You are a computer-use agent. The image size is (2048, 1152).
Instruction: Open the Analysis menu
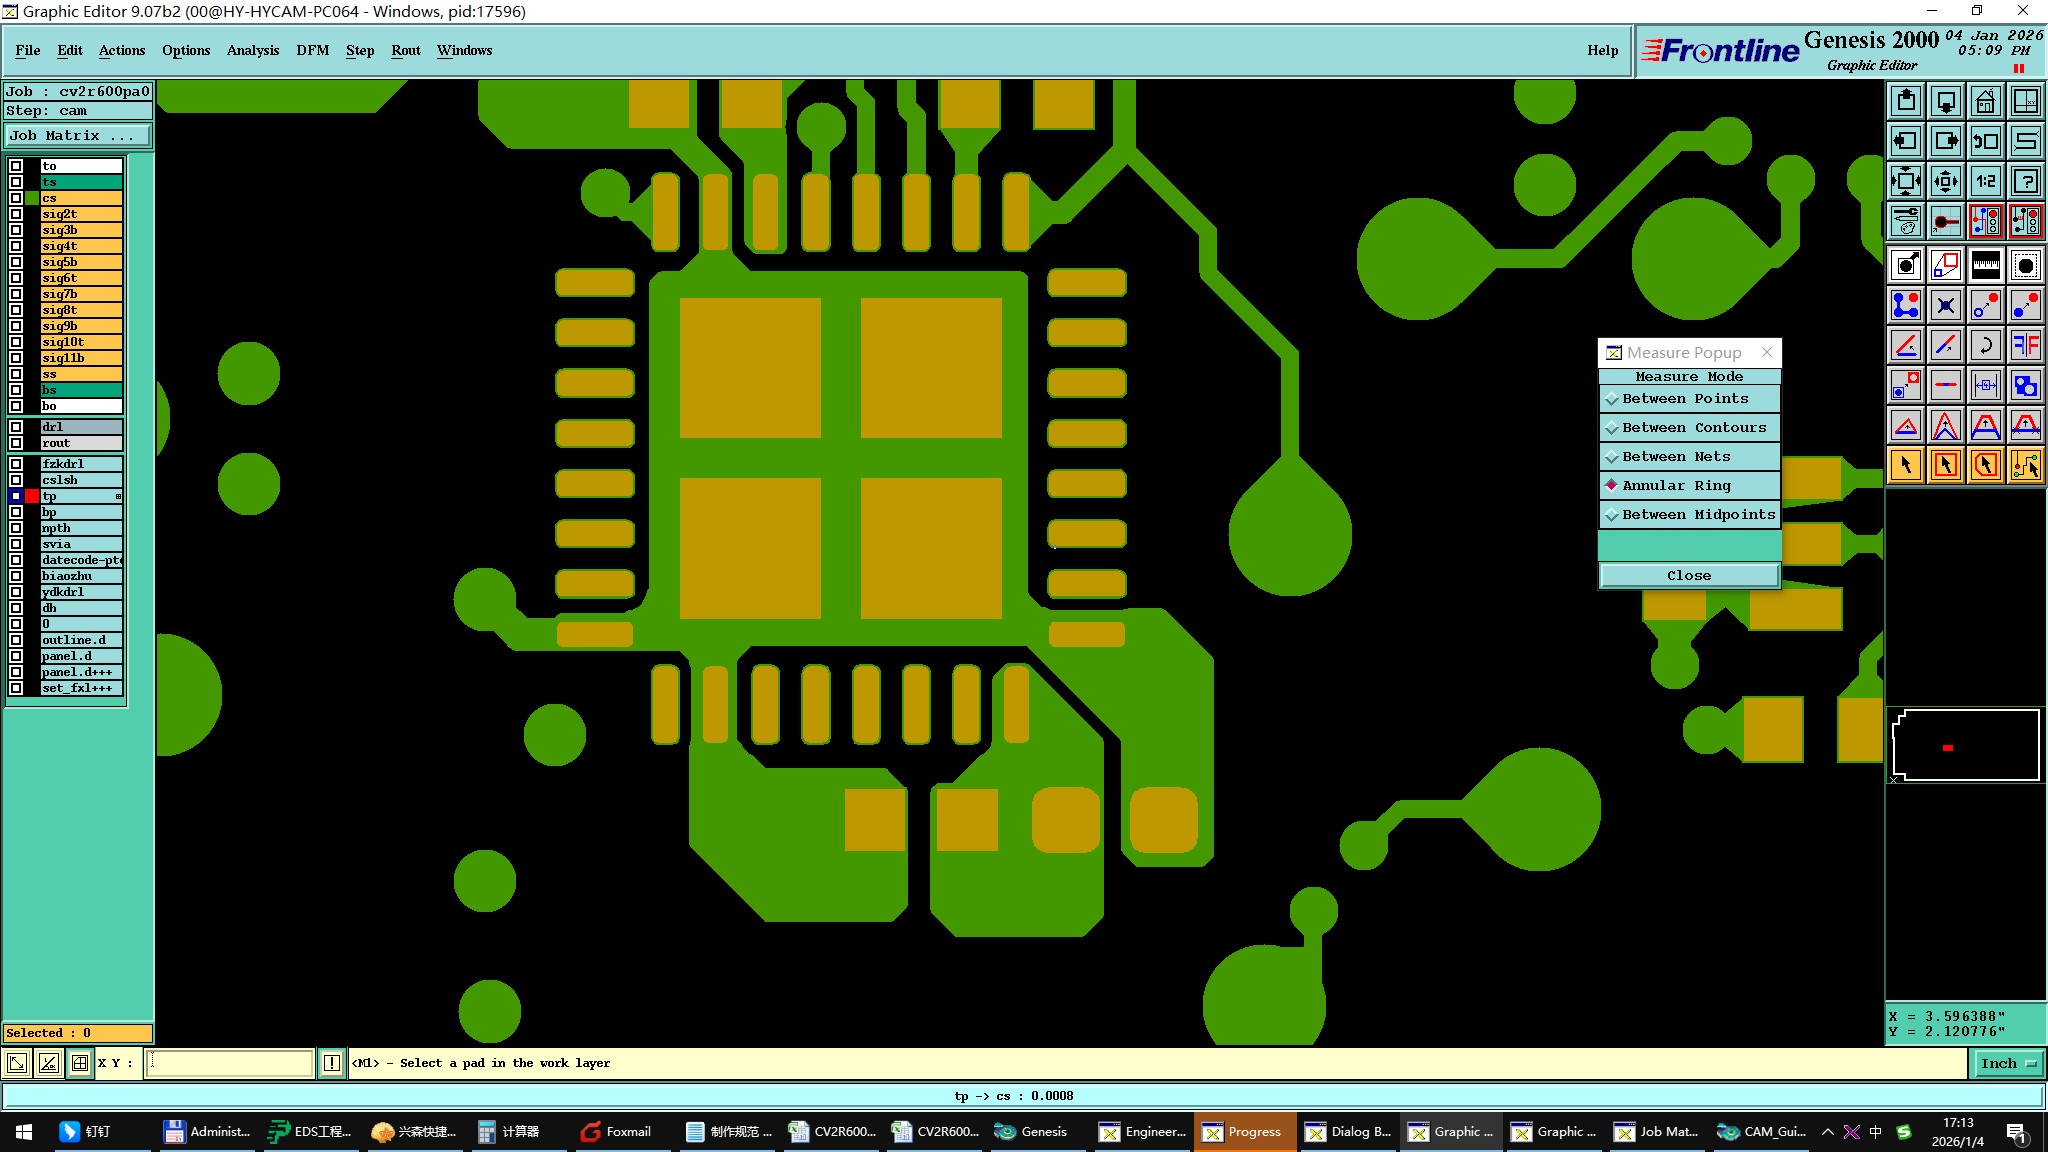pyautogui.click(x=252, y=50)
